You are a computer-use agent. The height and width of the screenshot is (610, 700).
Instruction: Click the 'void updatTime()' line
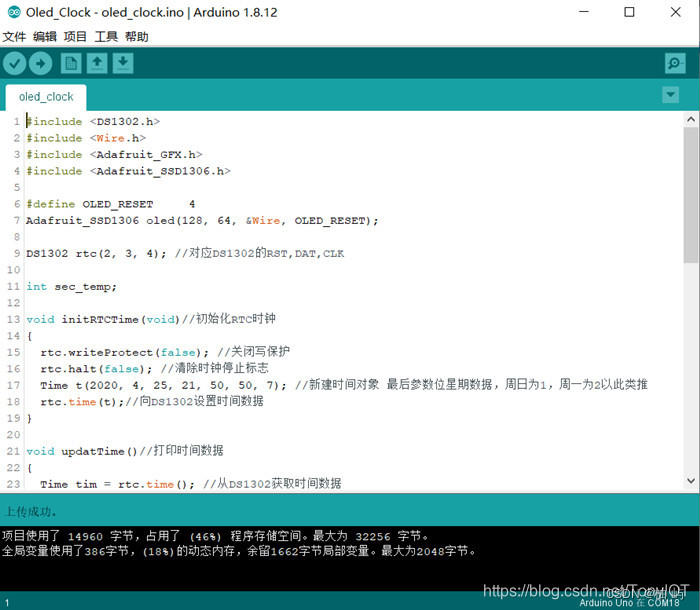pos(125,451)
